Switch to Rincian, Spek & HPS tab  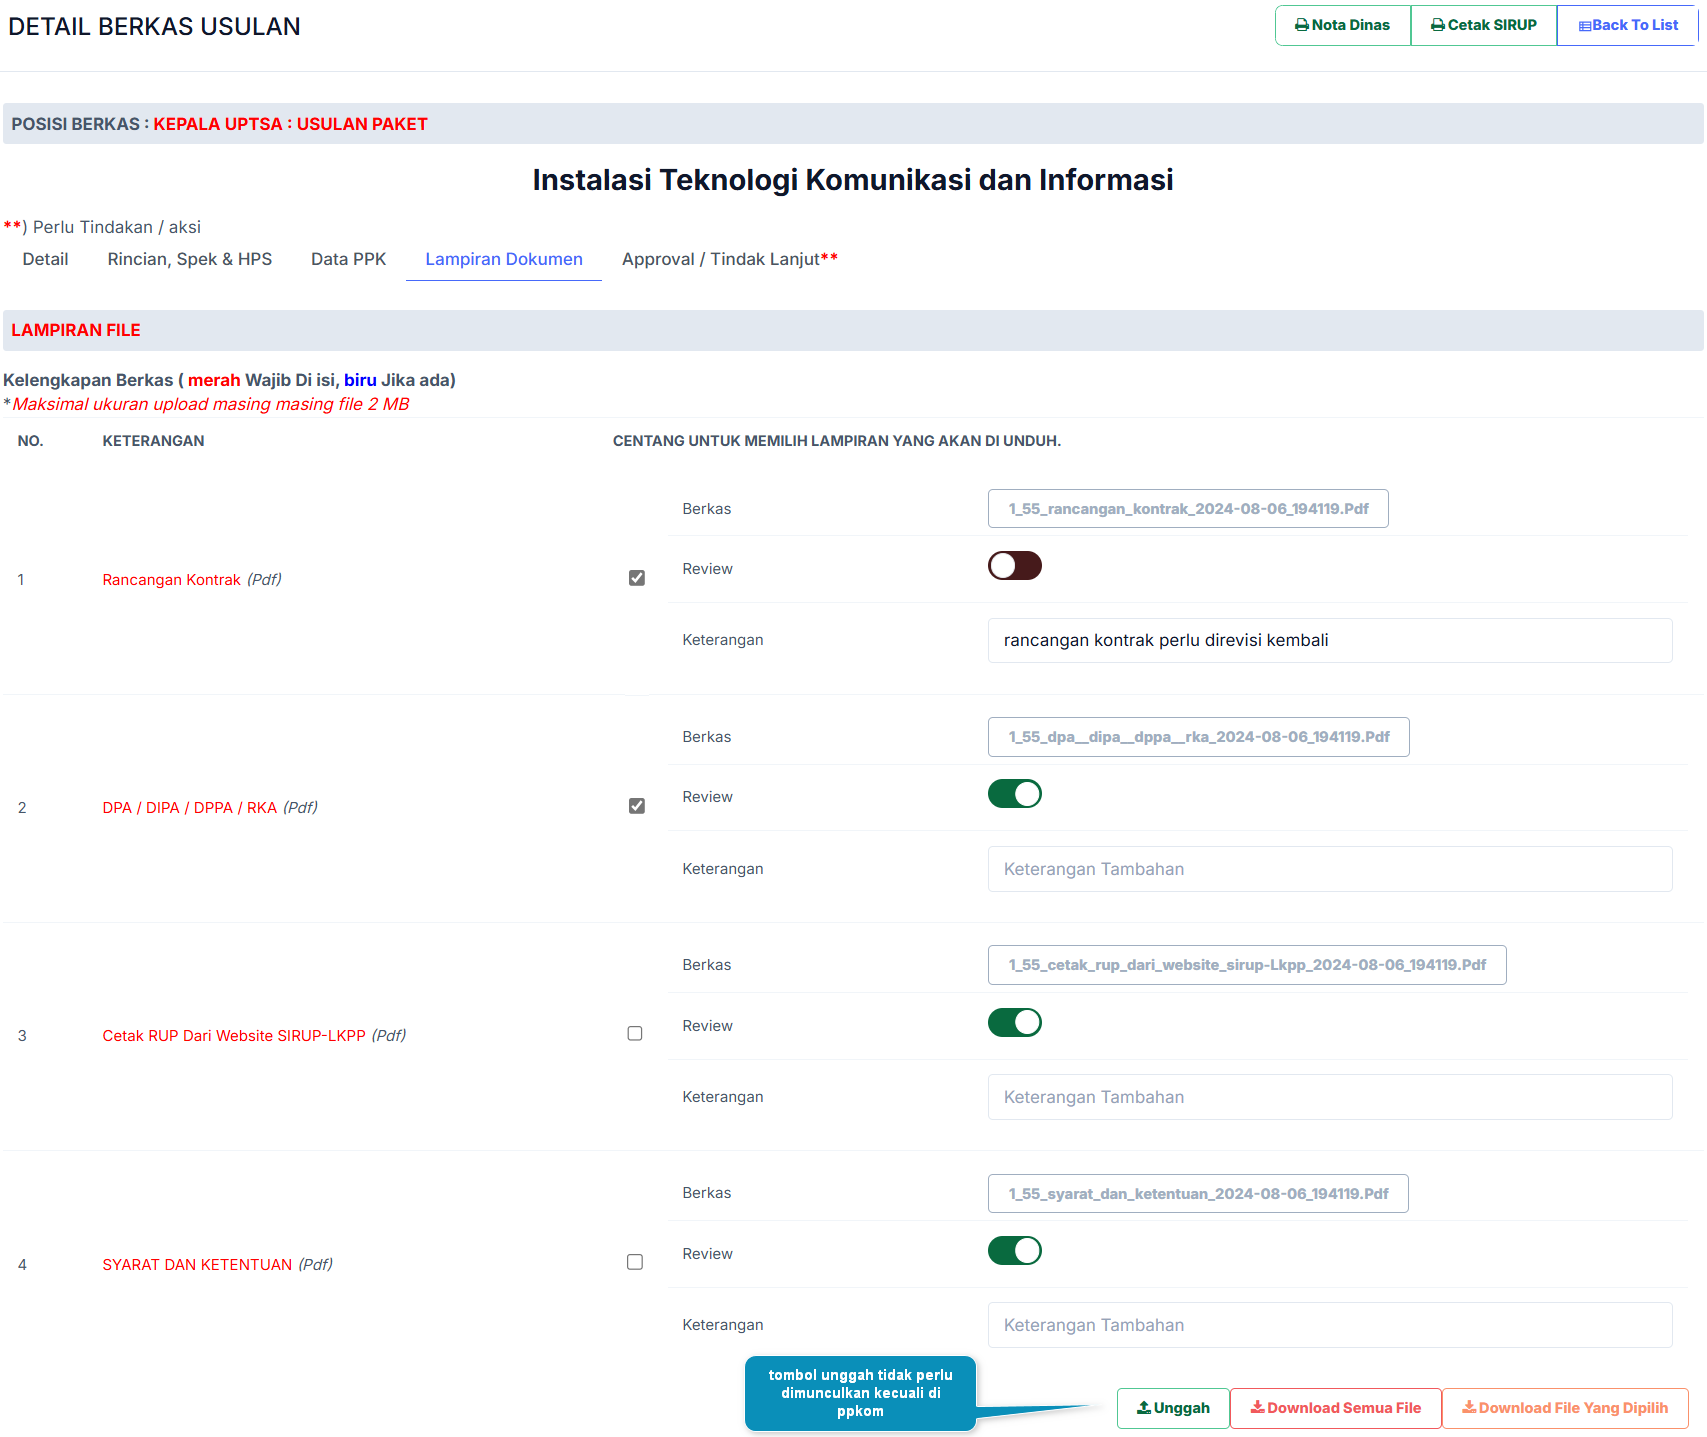click(189, 259)
